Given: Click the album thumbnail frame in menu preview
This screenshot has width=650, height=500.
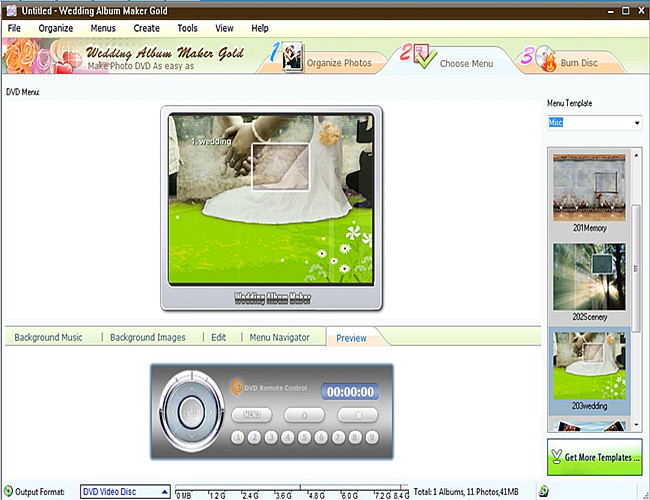Looking at the screenshot, I should [x=281, y=167].
